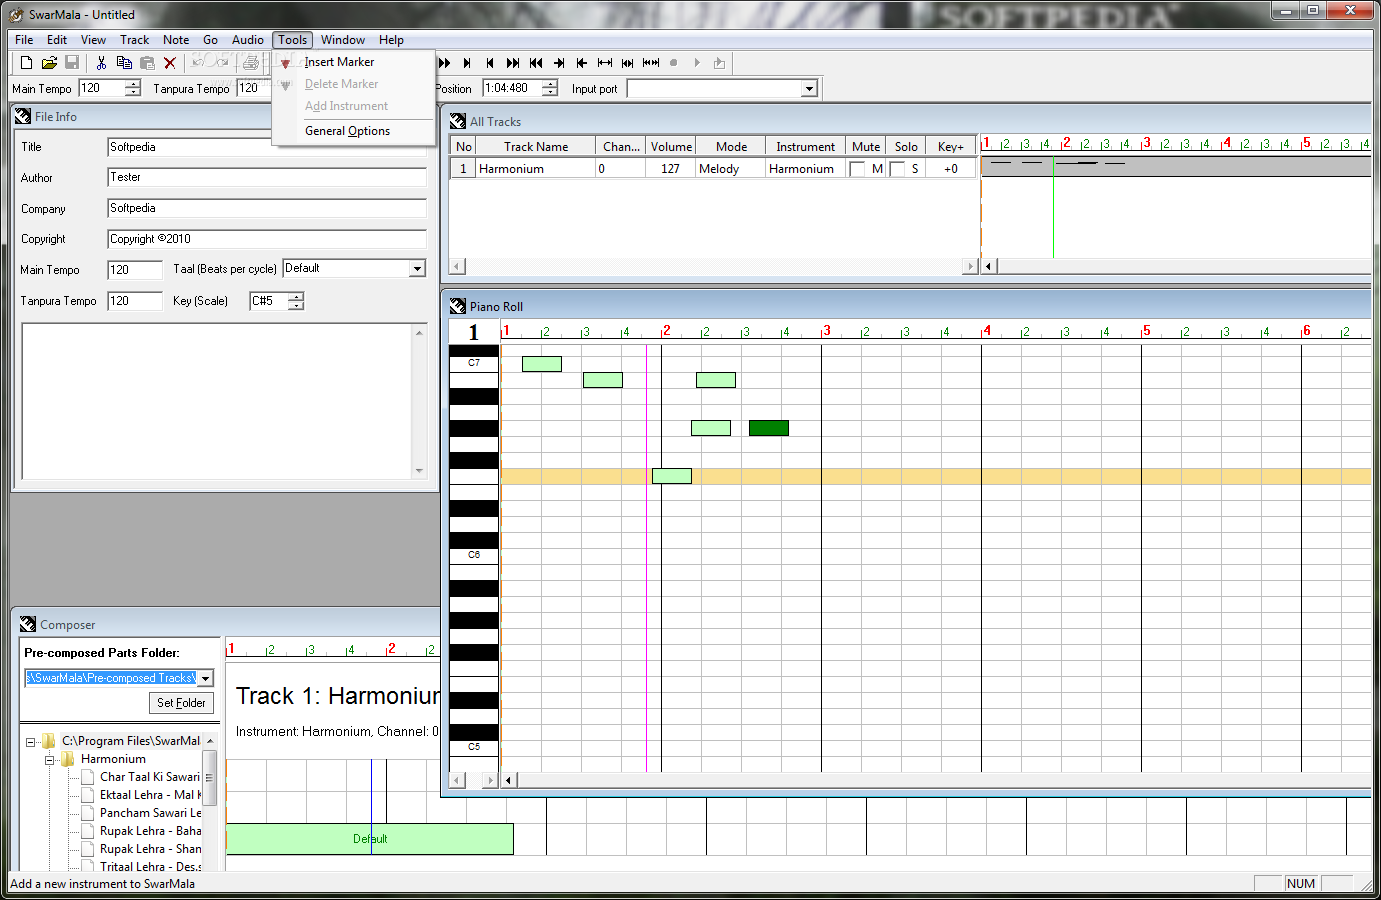Open the Track menu

(x=134, y=40)
